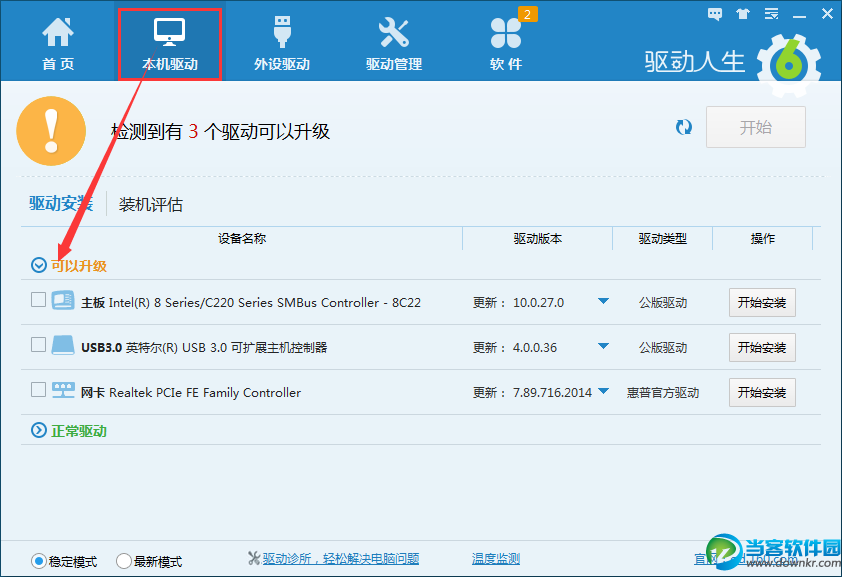Switch to 外设驱动 tab
The width and height of the screenshot is (842, 577).
tap(282, 43)
